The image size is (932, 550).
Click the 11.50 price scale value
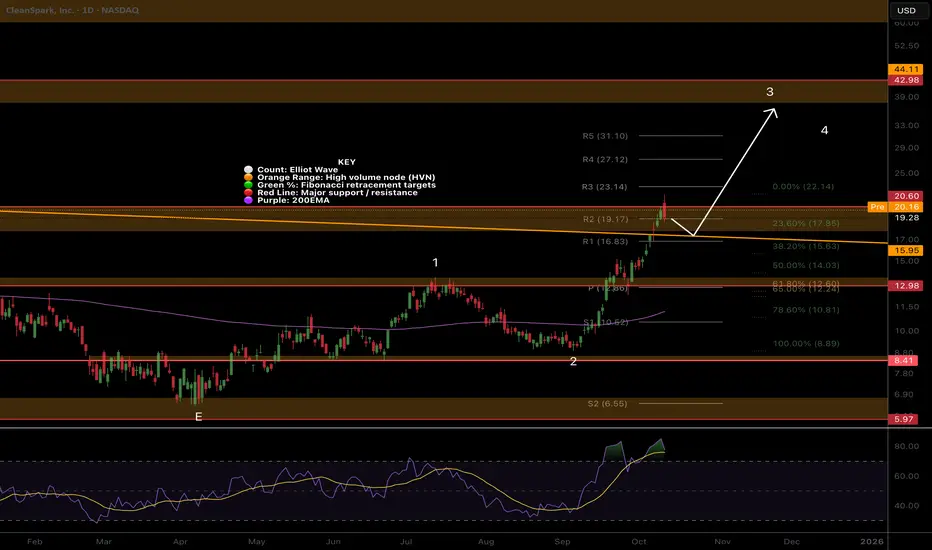907,307
